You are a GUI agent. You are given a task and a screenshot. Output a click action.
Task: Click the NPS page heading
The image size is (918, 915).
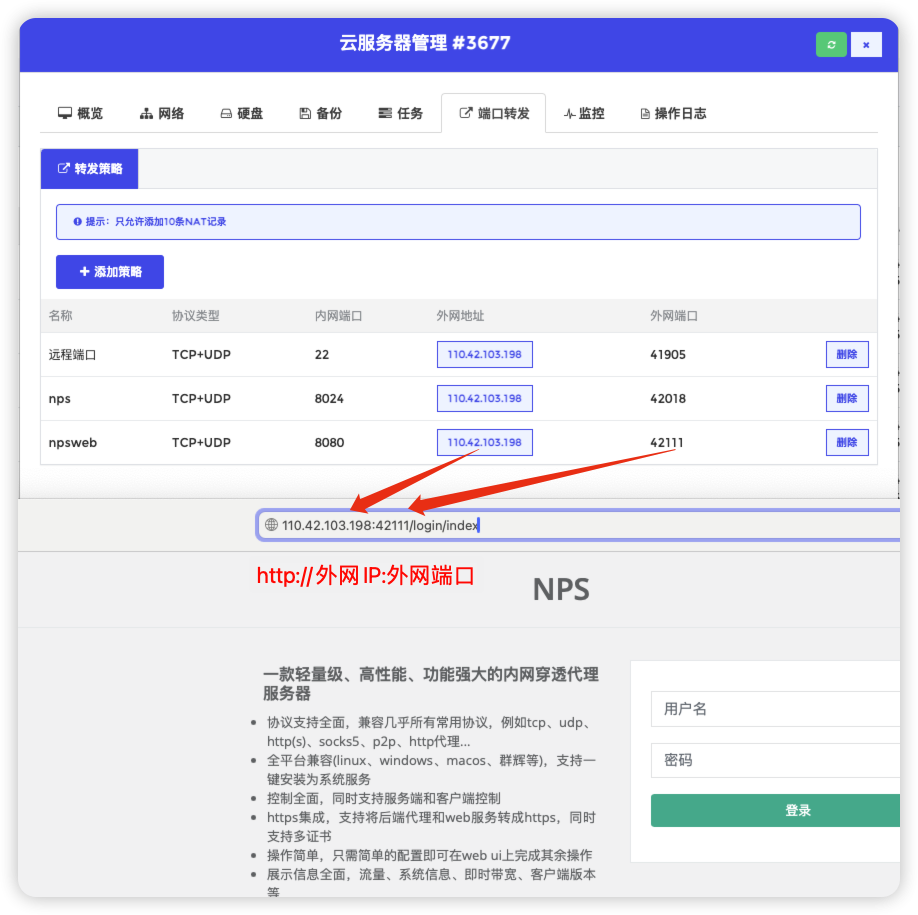pyautogui.click(x=561, y=589)
